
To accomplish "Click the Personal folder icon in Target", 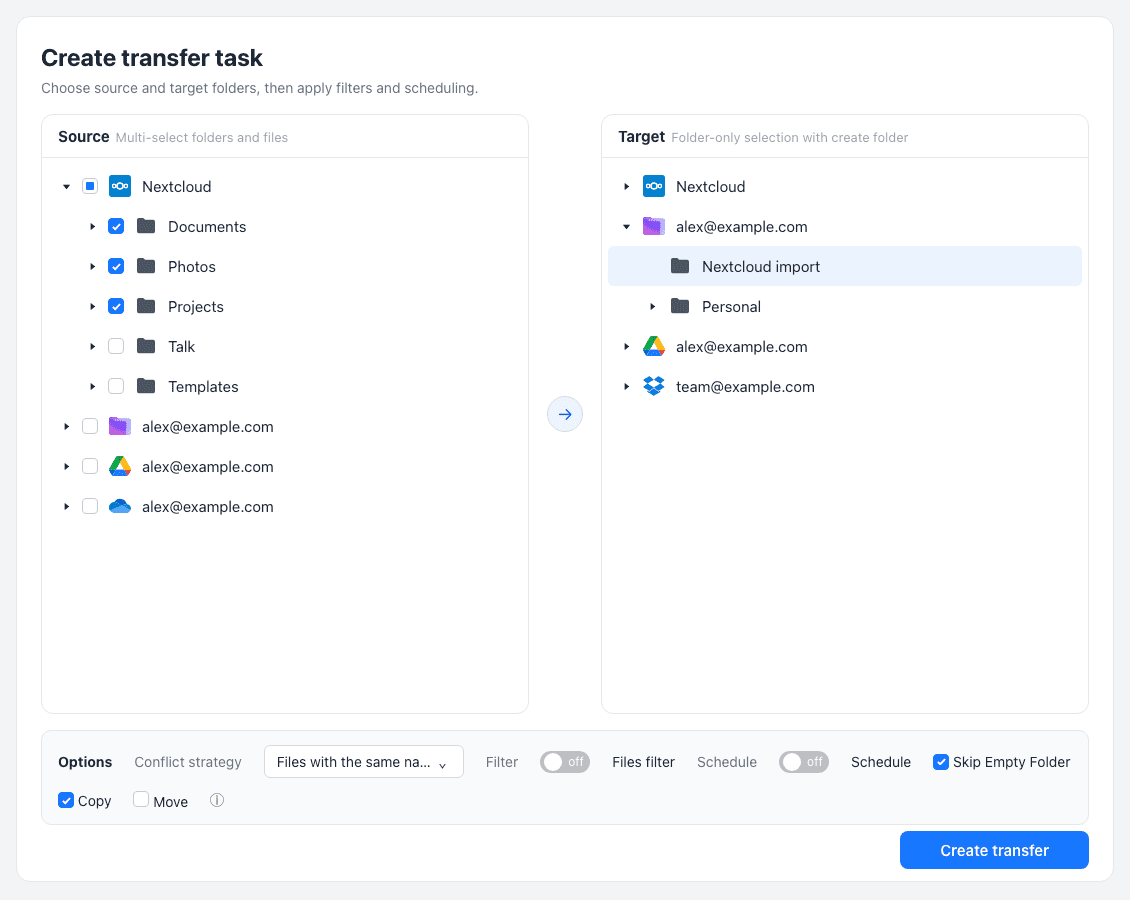I will pyautogui.click(x=680, y=306).
